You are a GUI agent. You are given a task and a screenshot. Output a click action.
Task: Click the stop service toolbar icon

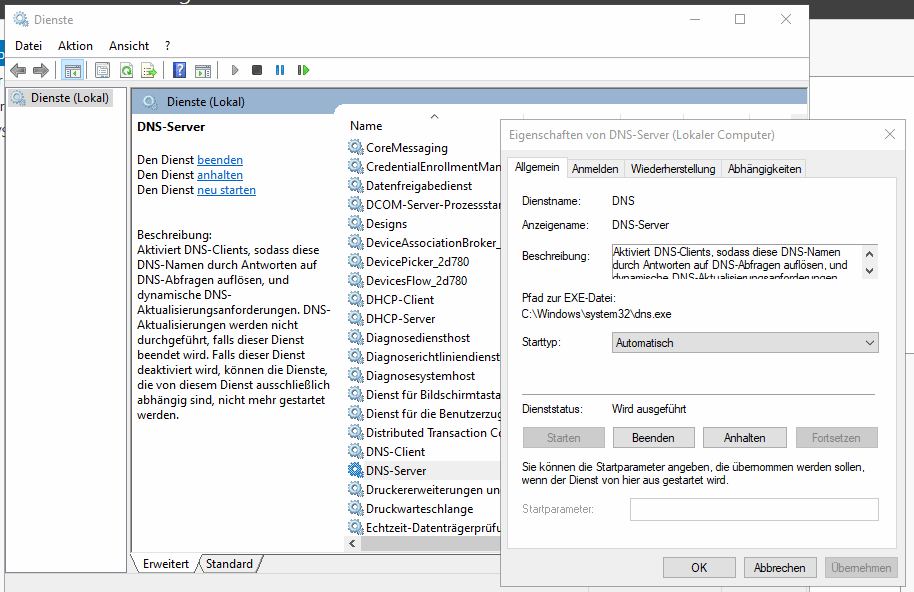click(258, 70)
